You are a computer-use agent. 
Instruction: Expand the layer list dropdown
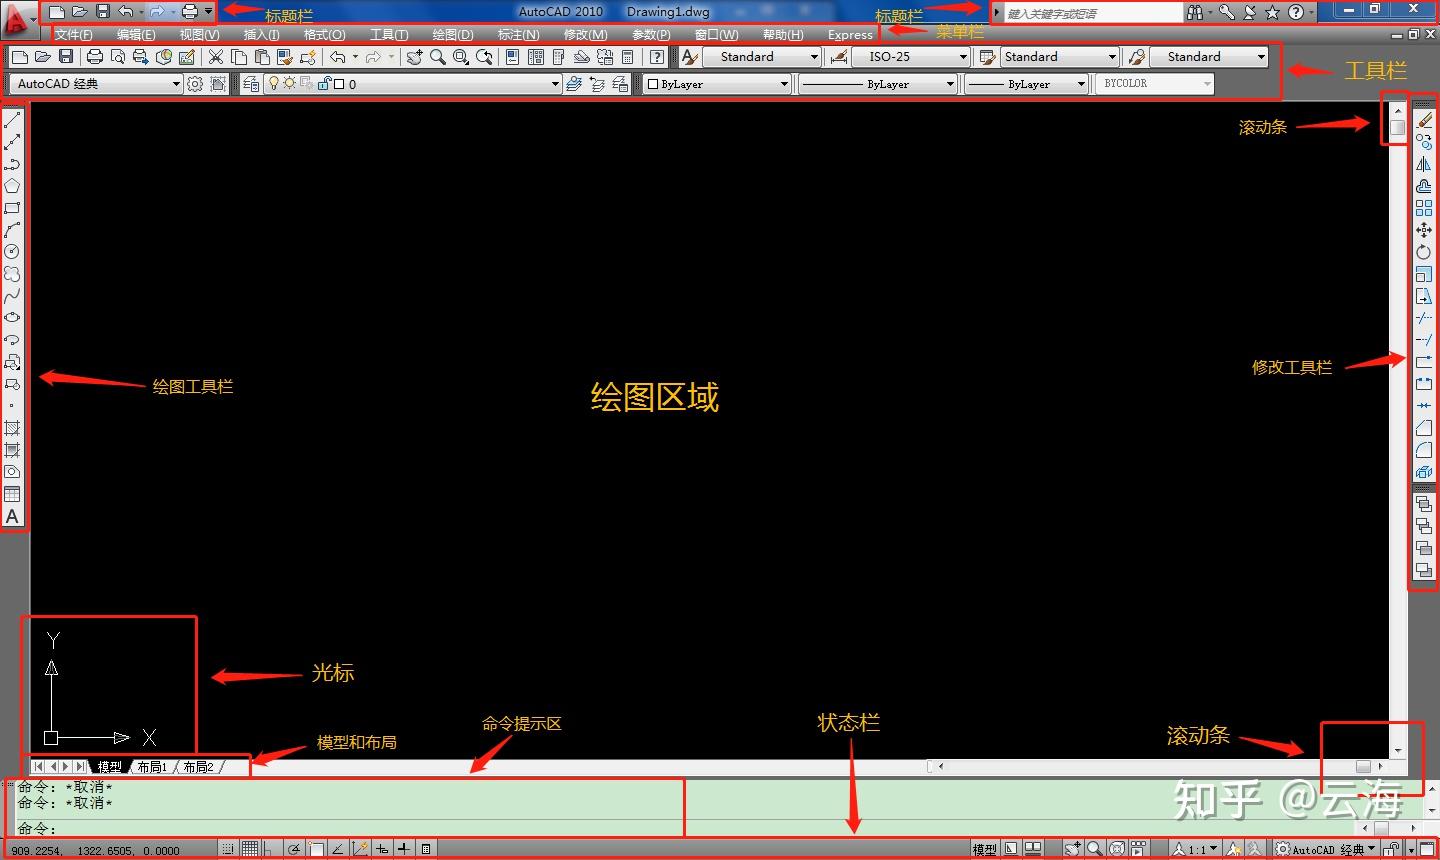pos(555,84)
